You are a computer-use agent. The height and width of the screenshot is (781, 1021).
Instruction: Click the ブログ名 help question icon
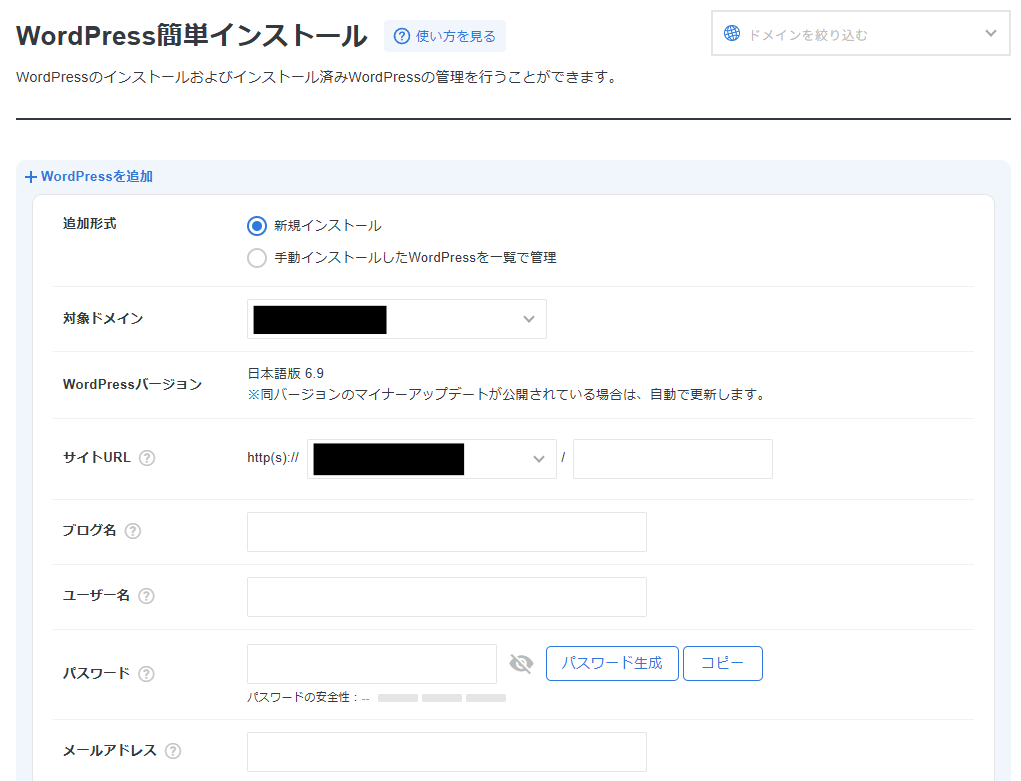tap(132, 532)
